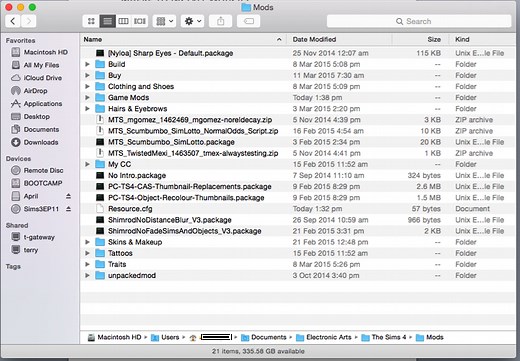
Task: Select No Intro.package file
Action: pos(298,175)
